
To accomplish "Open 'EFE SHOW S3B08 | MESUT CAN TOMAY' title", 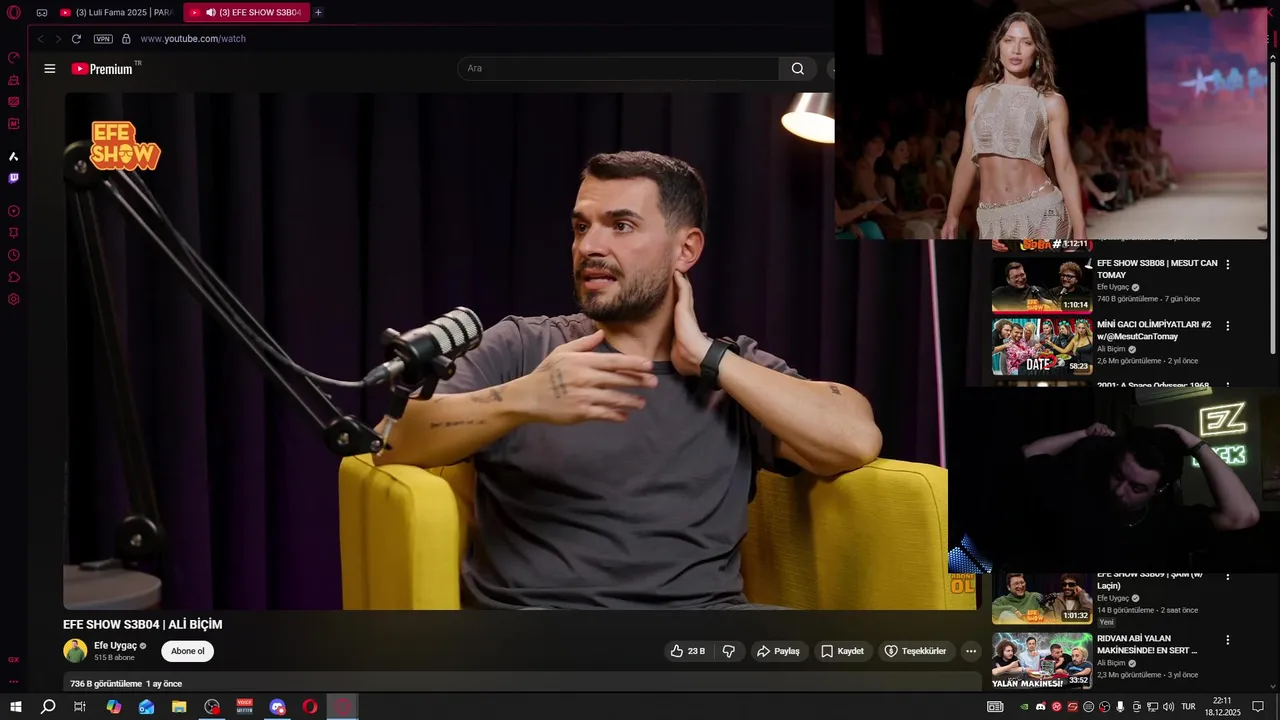I will click(x=1157, y=269).
